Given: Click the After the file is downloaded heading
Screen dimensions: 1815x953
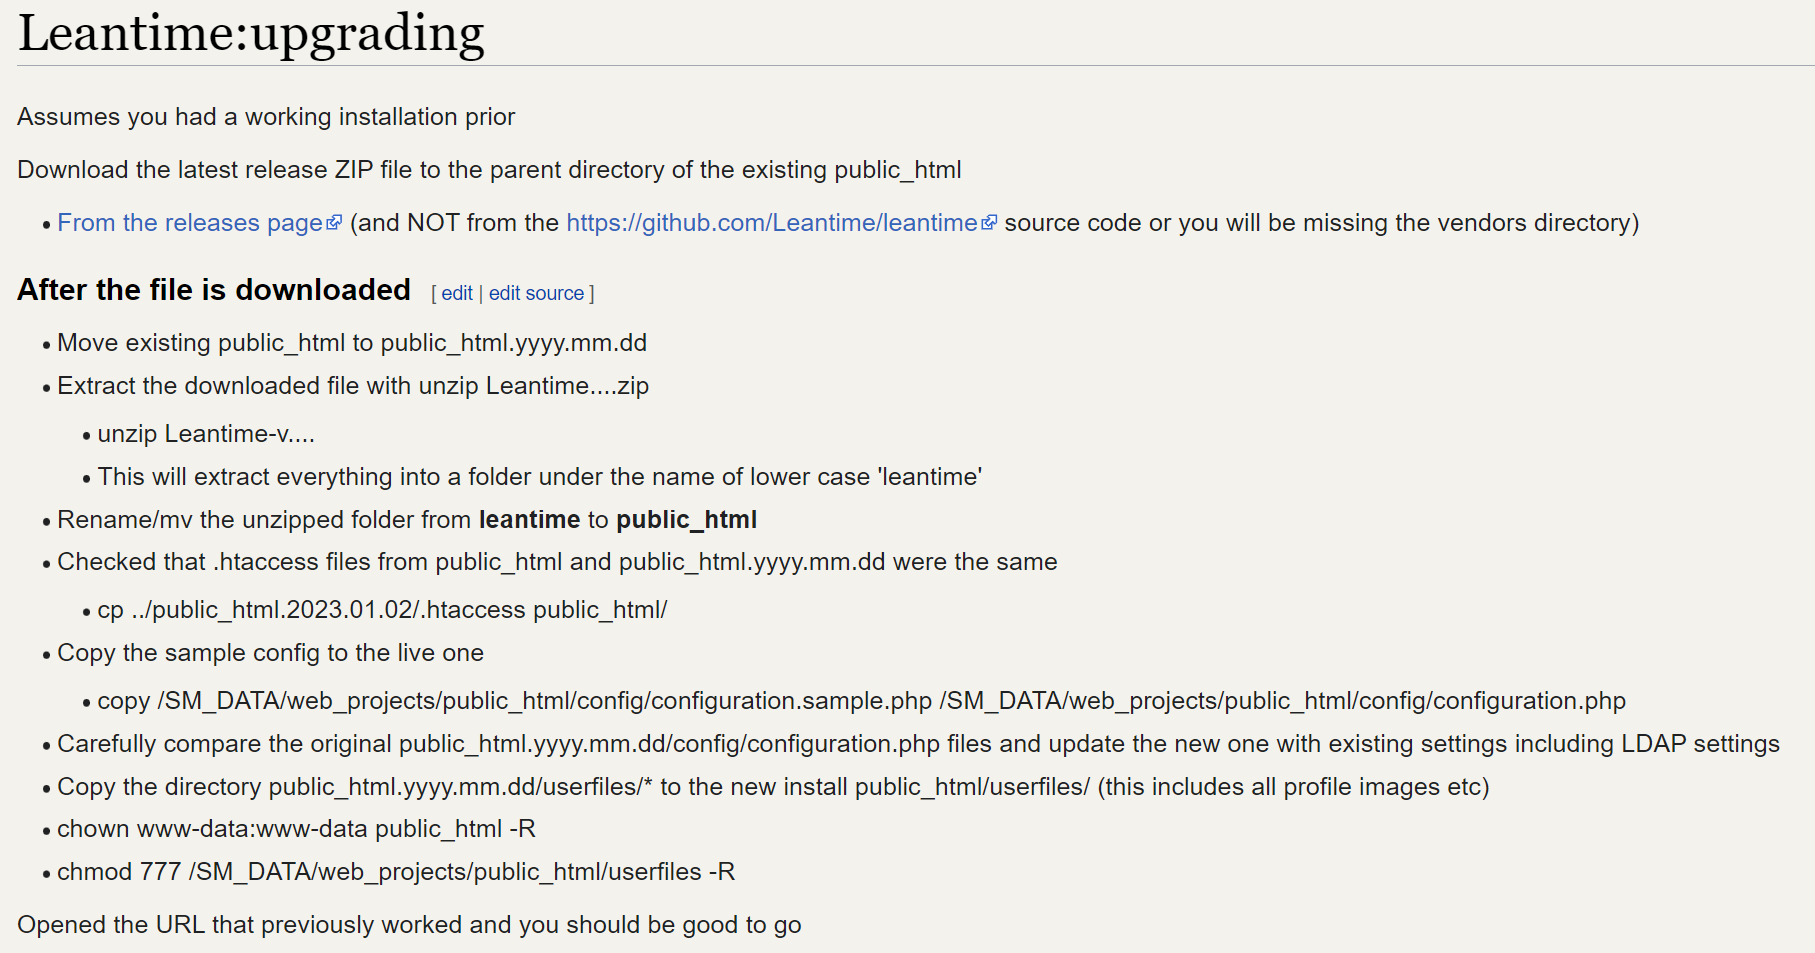Looking at the screenshot, I should (212, 290).
